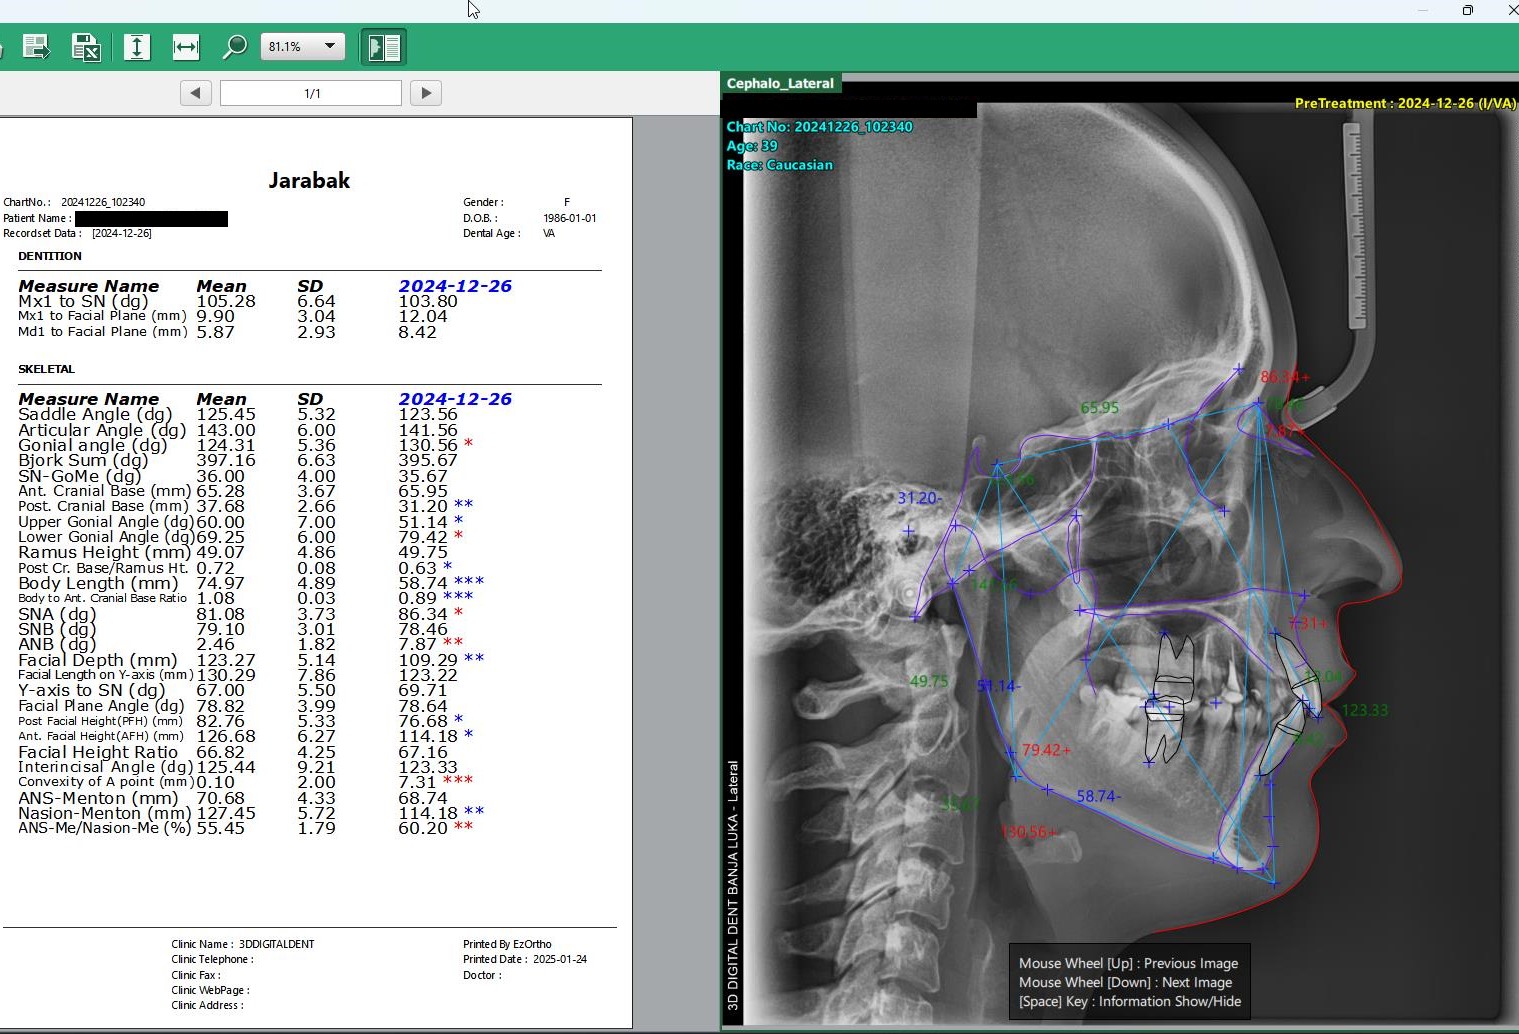Click the Mouse Wheel [Up] : Previous Image hint
Viewport: 1519px width, 1034px height.
coord(1128,963)
